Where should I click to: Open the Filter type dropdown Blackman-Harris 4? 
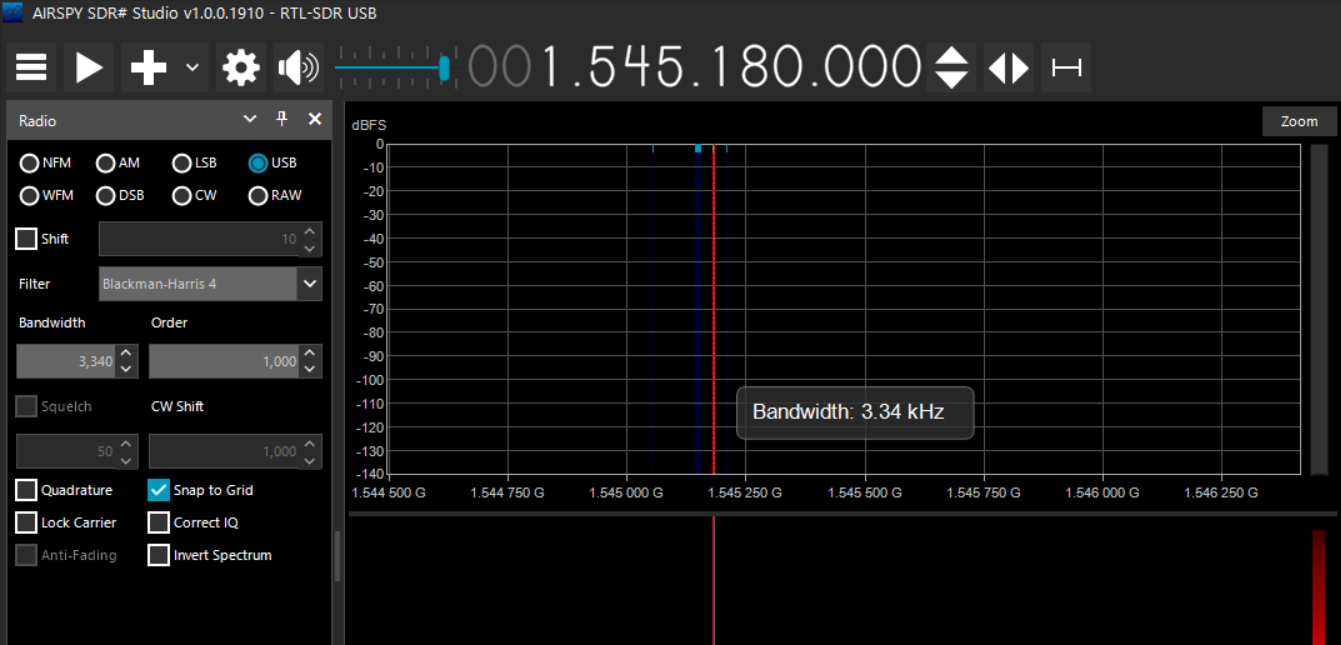210,284
